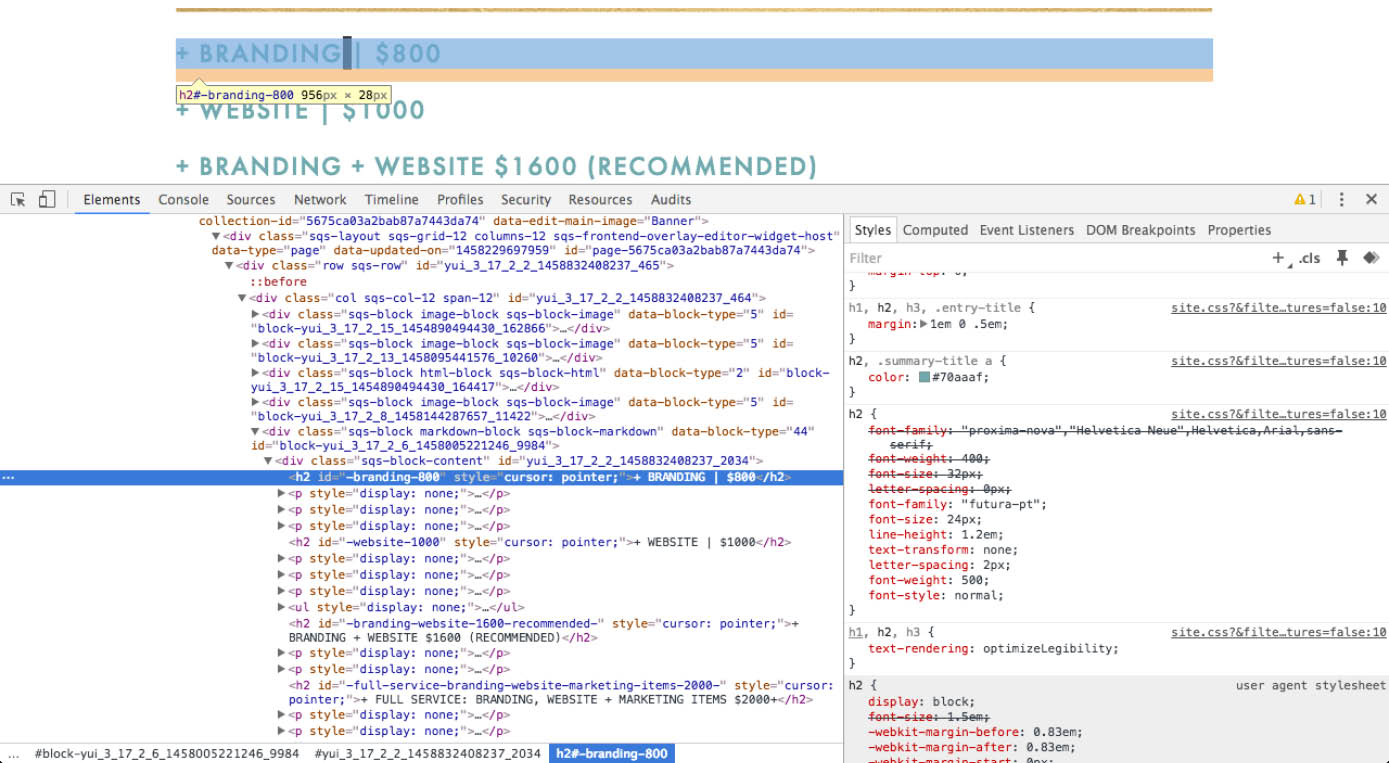Switch to the Network tab

pos(320,200)
